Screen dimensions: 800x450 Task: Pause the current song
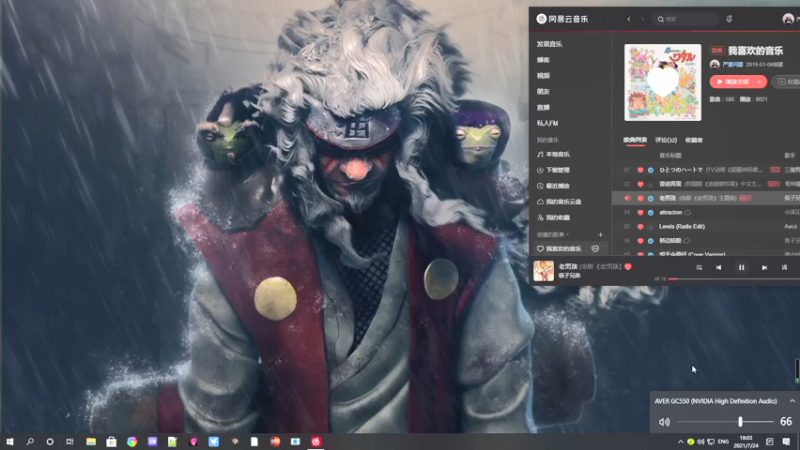click(x=741, y=267)
